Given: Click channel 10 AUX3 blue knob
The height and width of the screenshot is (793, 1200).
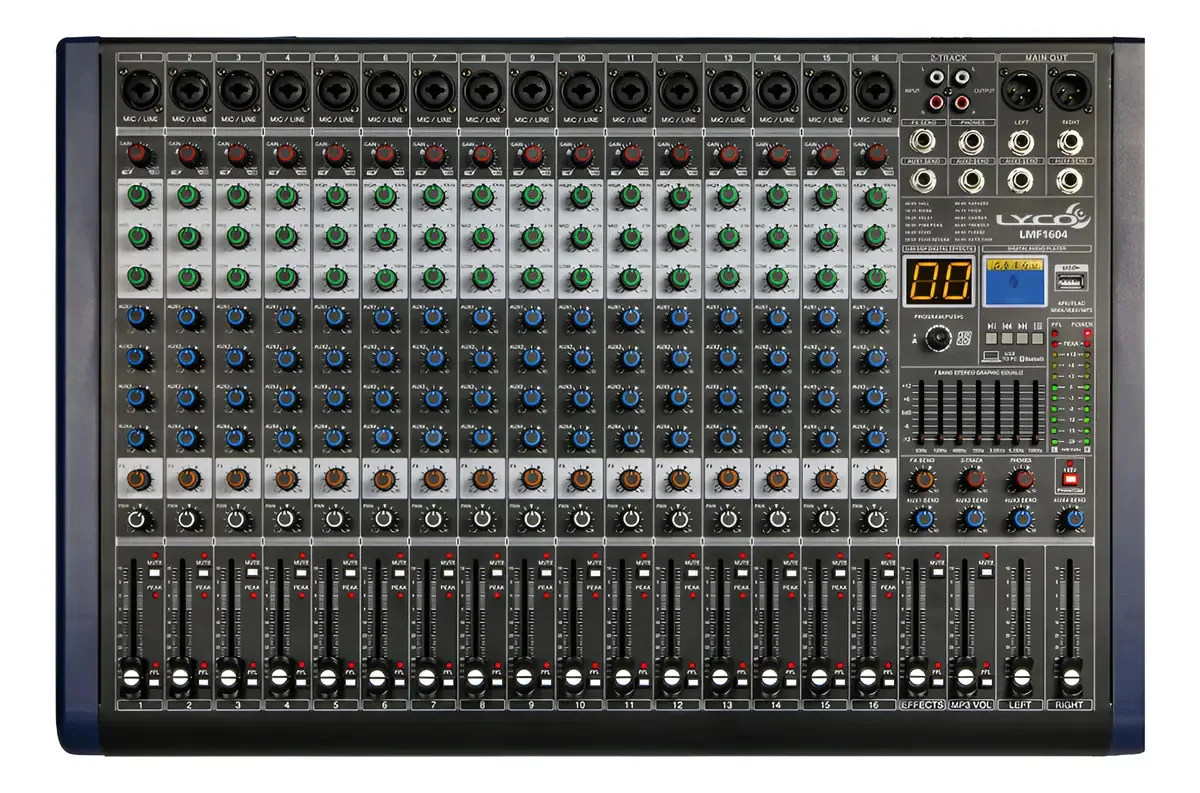Looking at the screenshot, I should 580,397.
